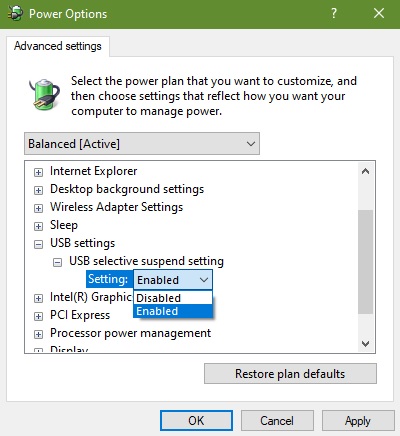Click the settings list scrollbar thumb
The image size is (400, 436).
[366, 262]
